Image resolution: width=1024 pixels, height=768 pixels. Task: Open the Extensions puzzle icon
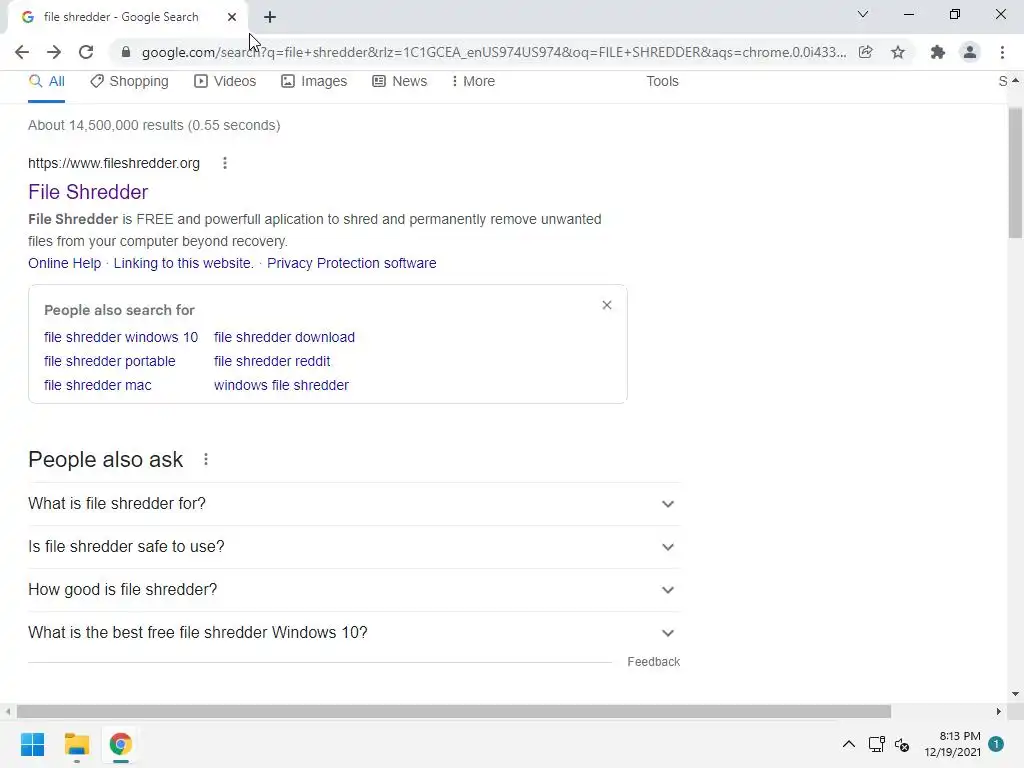click(938, 52)
